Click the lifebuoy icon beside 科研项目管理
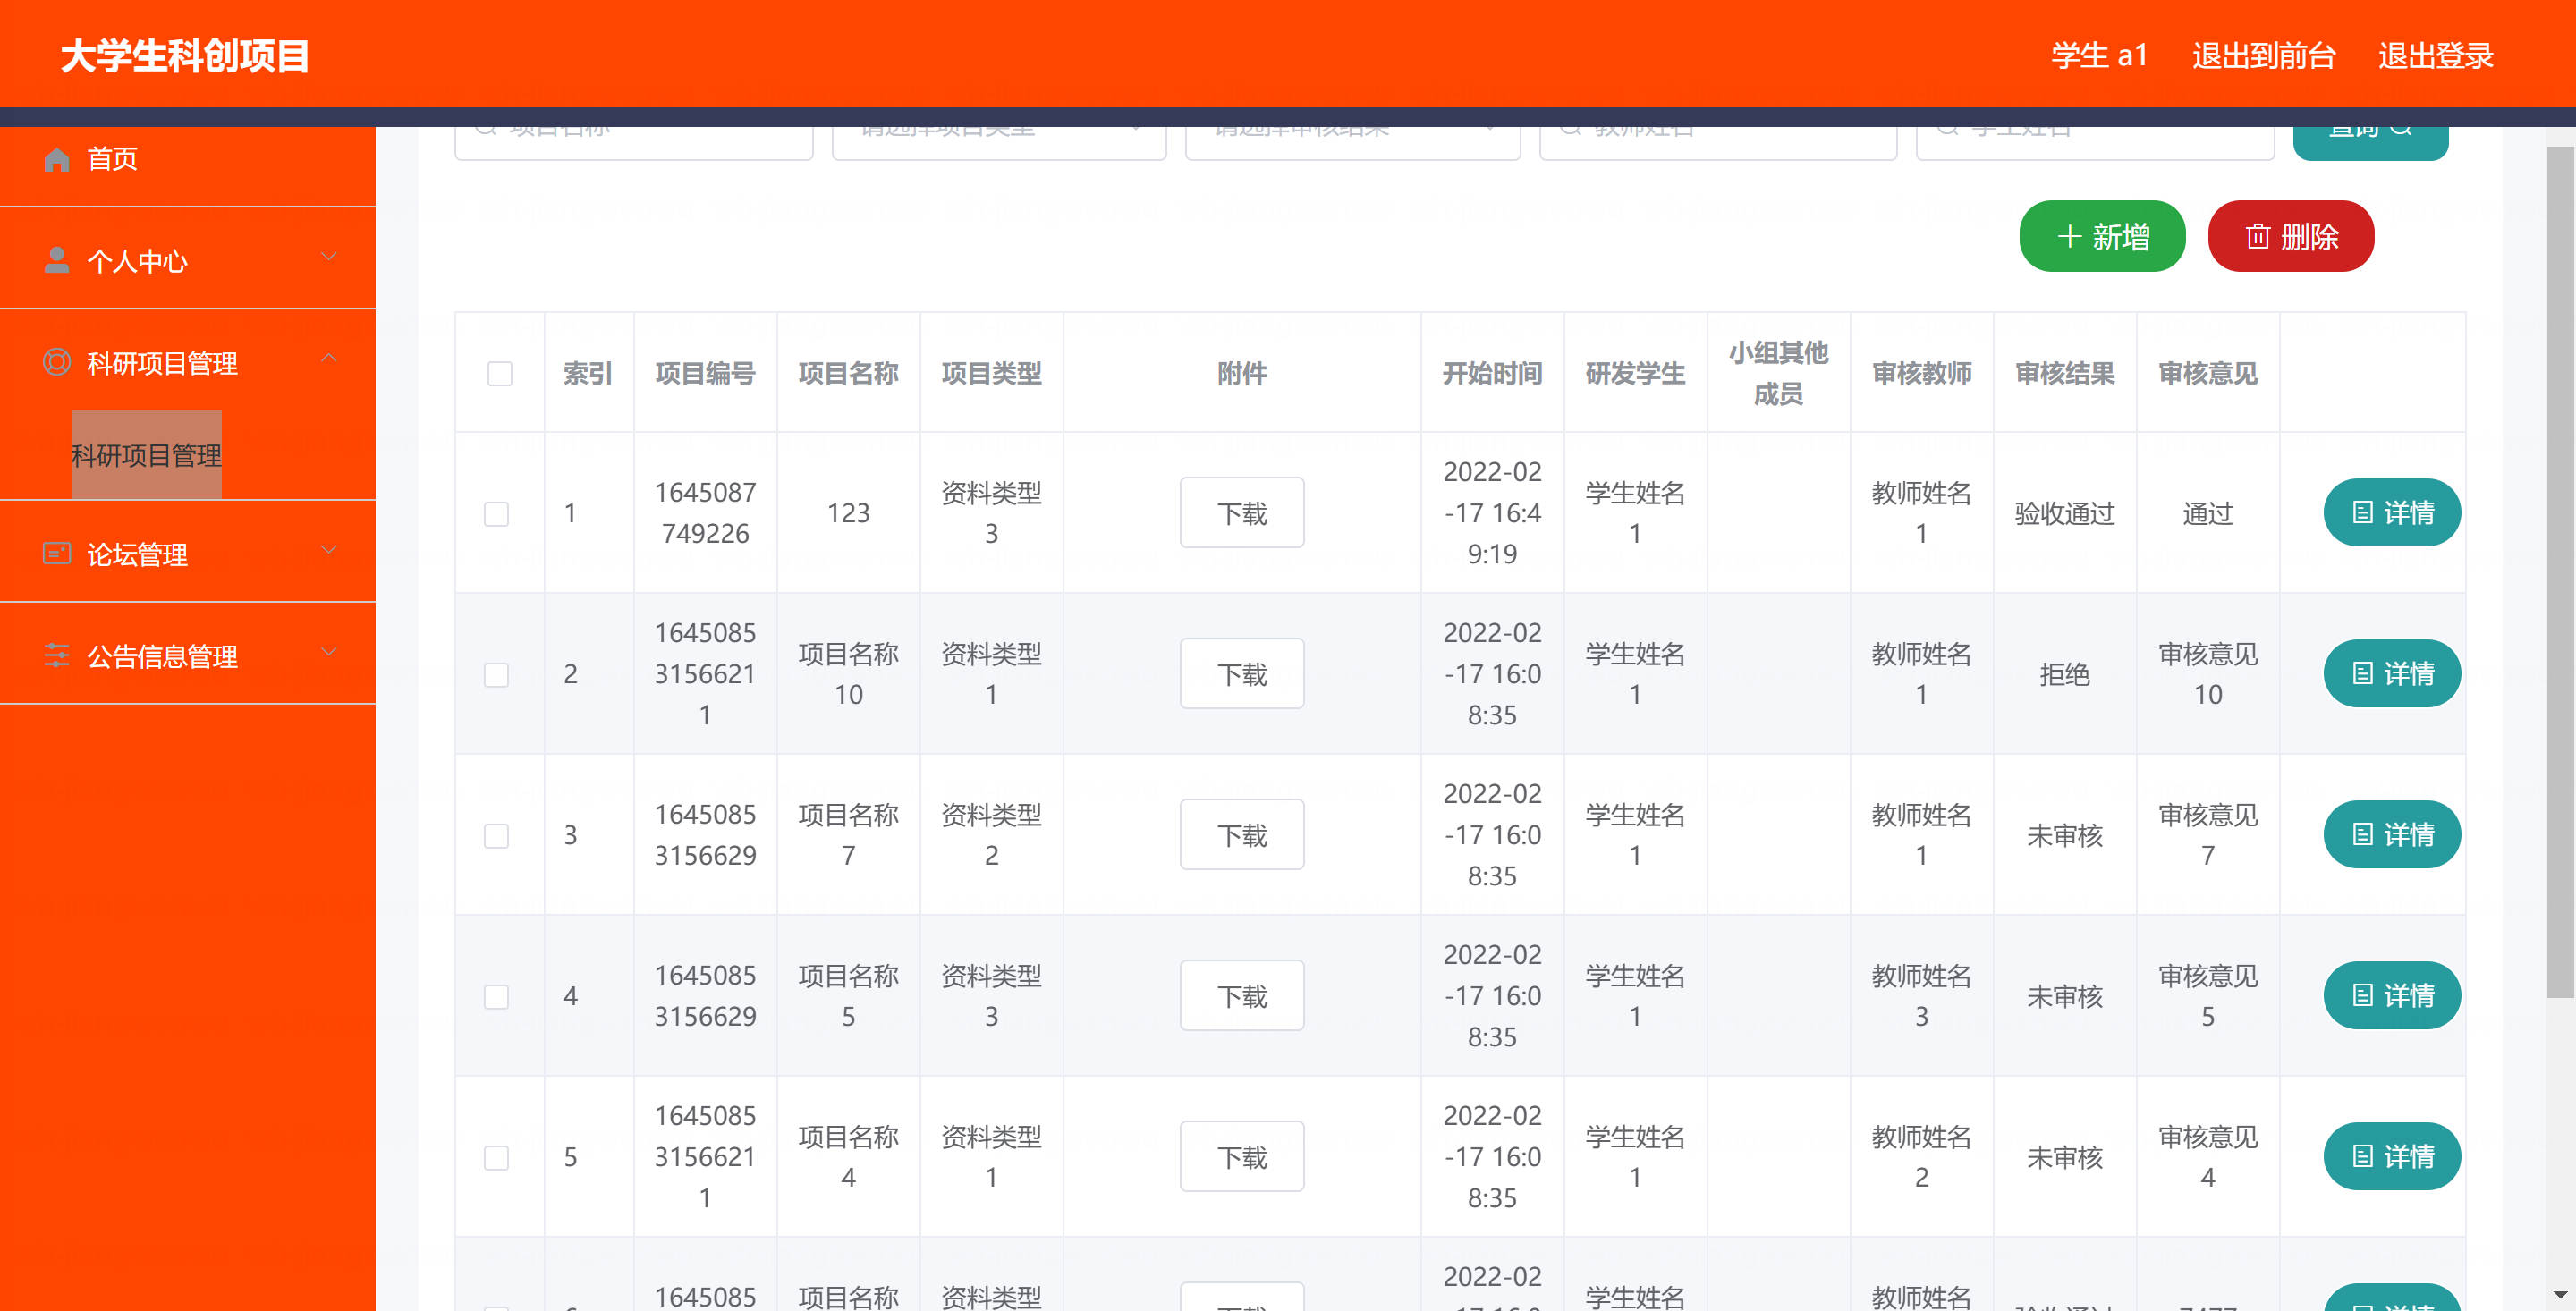Viewport: 2576px width, 1311px height. tap(57, 362)
